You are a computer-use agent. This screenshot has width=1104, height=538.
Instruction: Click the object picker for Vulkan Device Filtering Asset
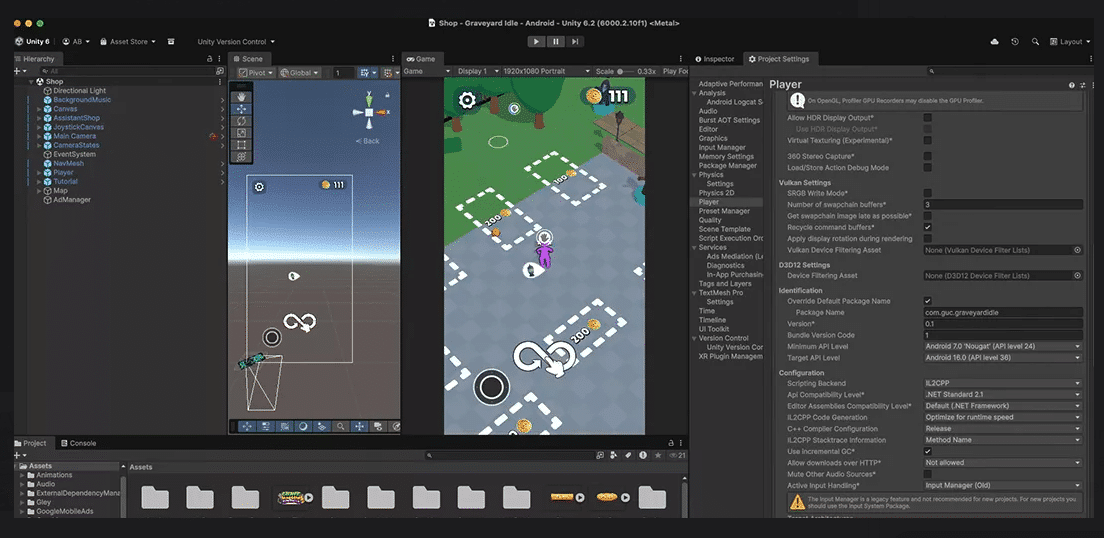1077,250
